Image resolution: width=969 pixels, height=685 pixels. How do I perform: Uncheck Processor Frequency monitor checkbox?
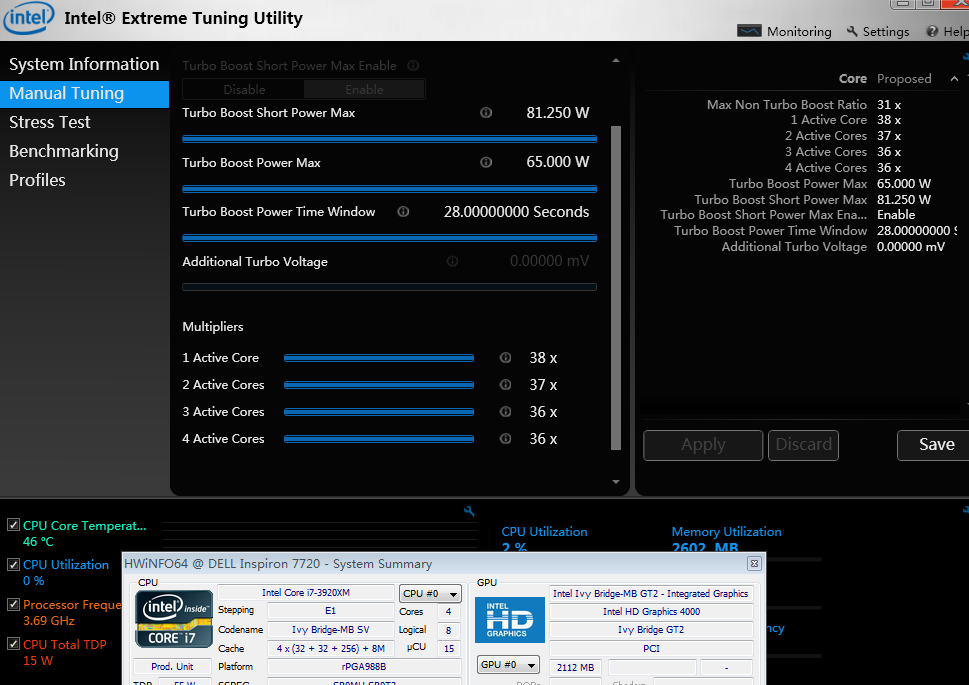click(14, 604)
